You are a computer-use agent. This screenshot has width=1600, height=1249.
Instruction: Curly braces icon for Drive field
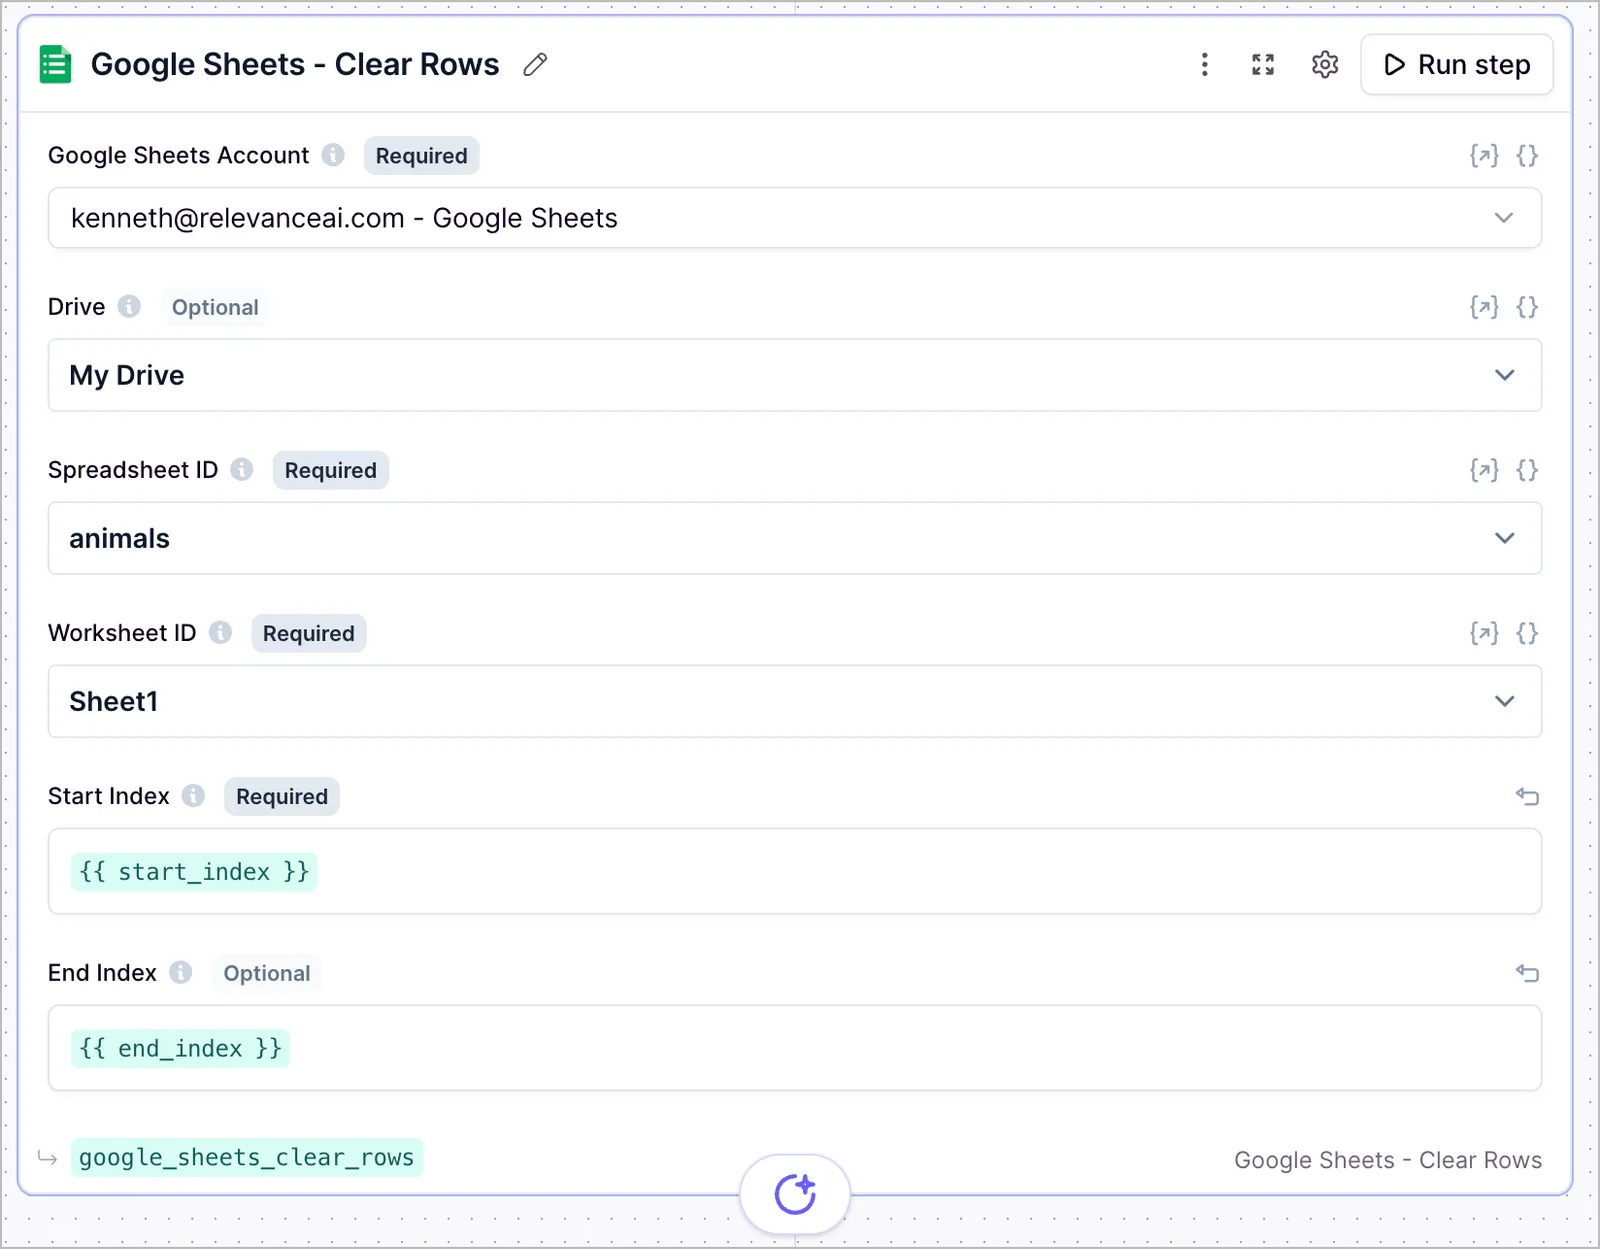point(1527,306)
